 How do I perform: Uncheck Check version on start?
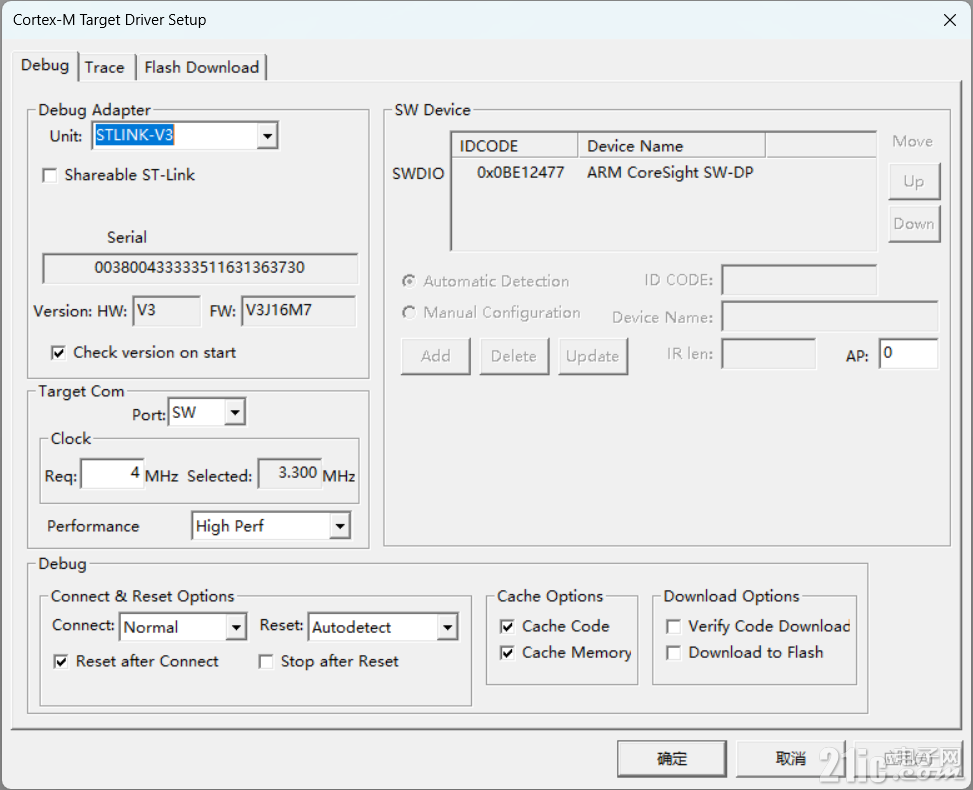pos(58,353)
